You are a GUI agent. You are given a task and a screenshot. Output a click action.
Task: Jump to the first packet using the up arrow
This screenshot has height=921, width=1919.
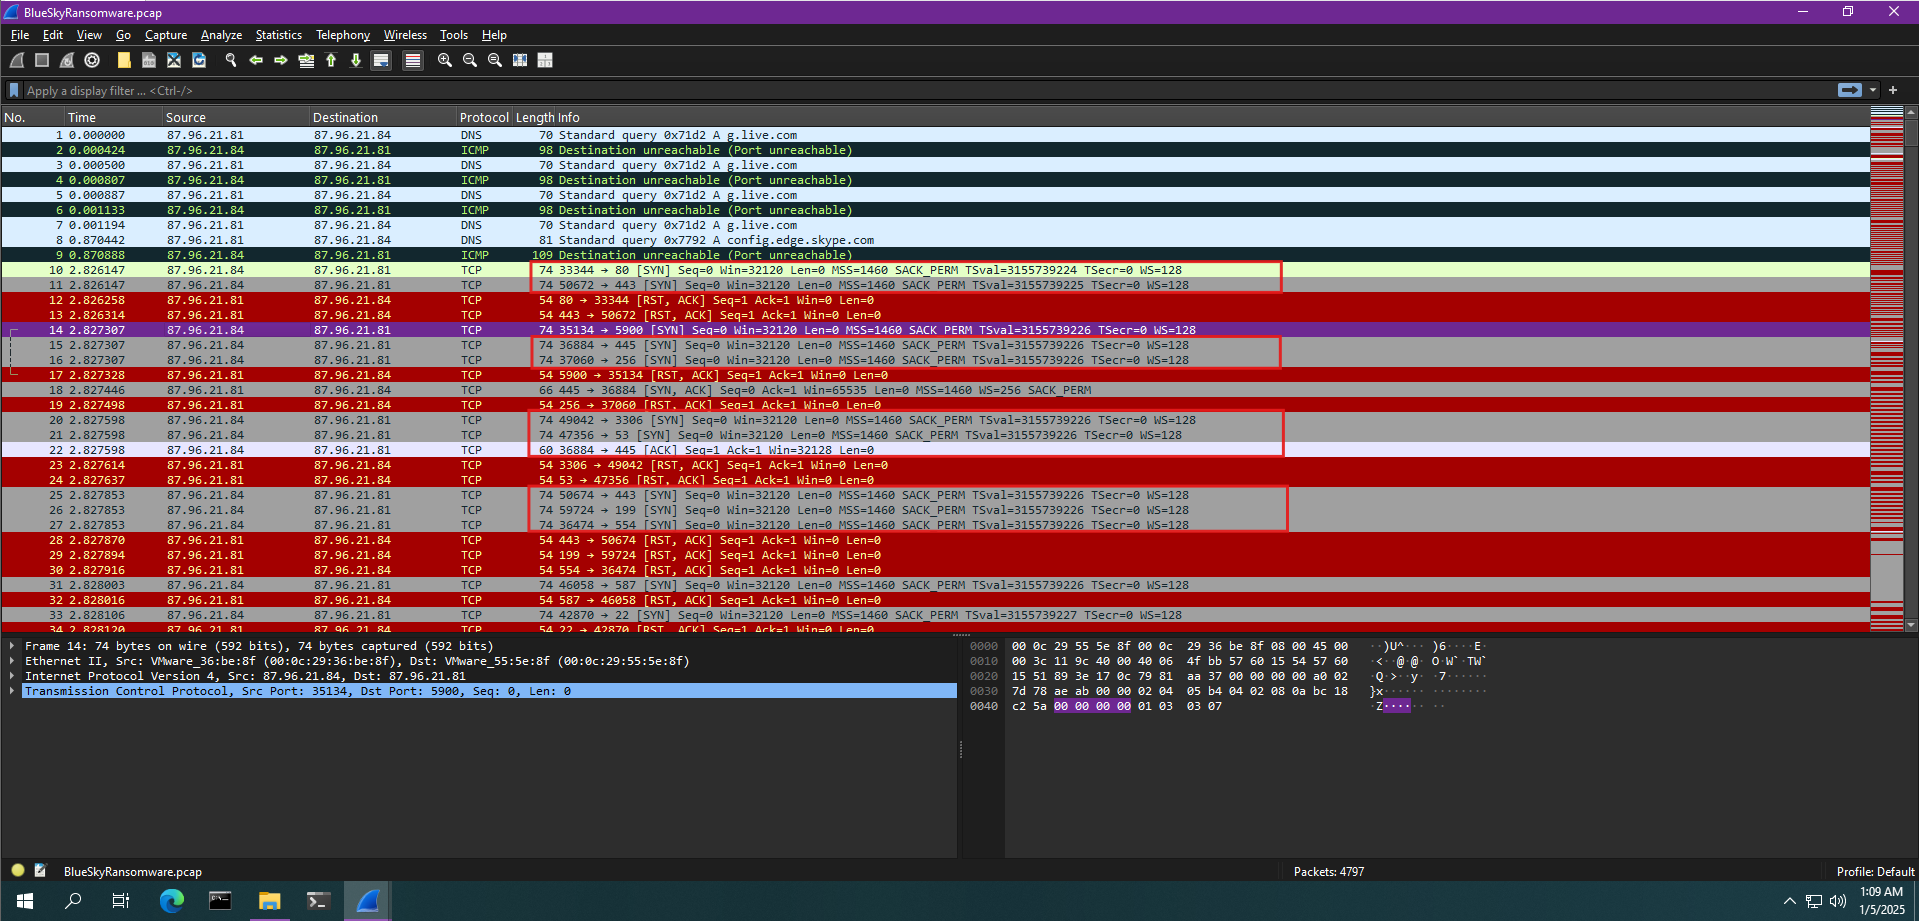click(x=331, y=61)
